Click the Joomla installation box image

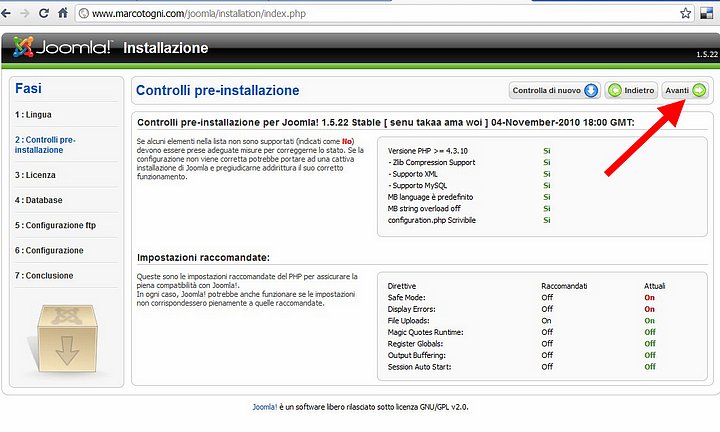tap(67, 338)
